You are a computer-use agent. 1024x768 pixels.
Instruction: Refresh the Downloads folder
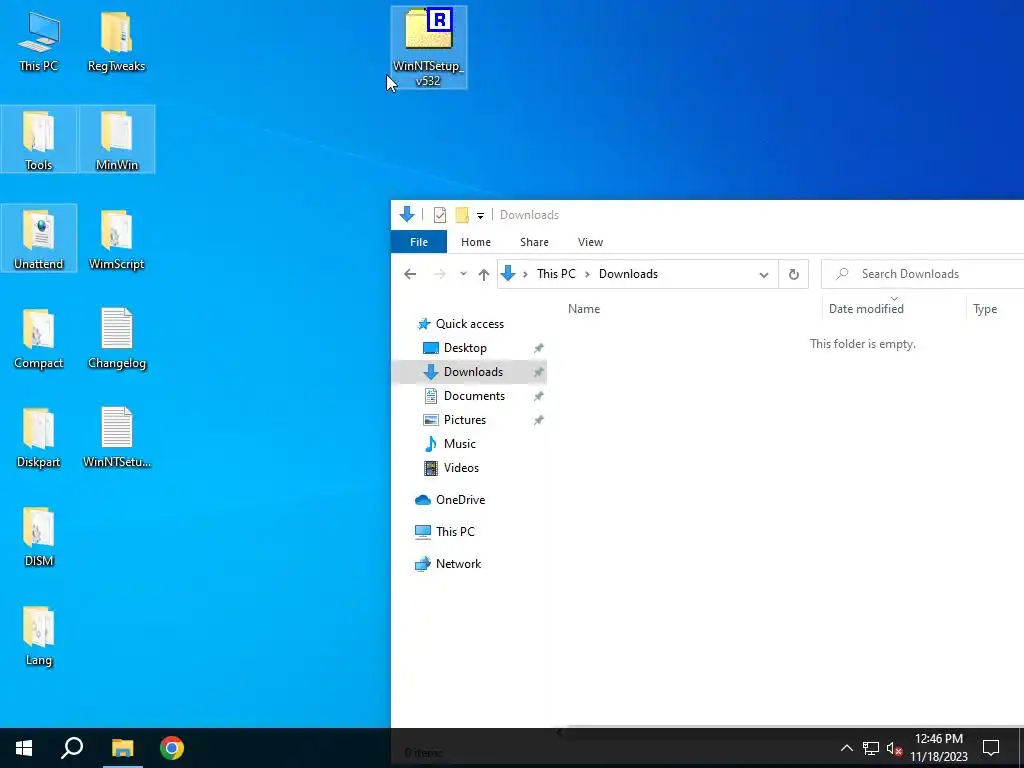tap(793, 274)
